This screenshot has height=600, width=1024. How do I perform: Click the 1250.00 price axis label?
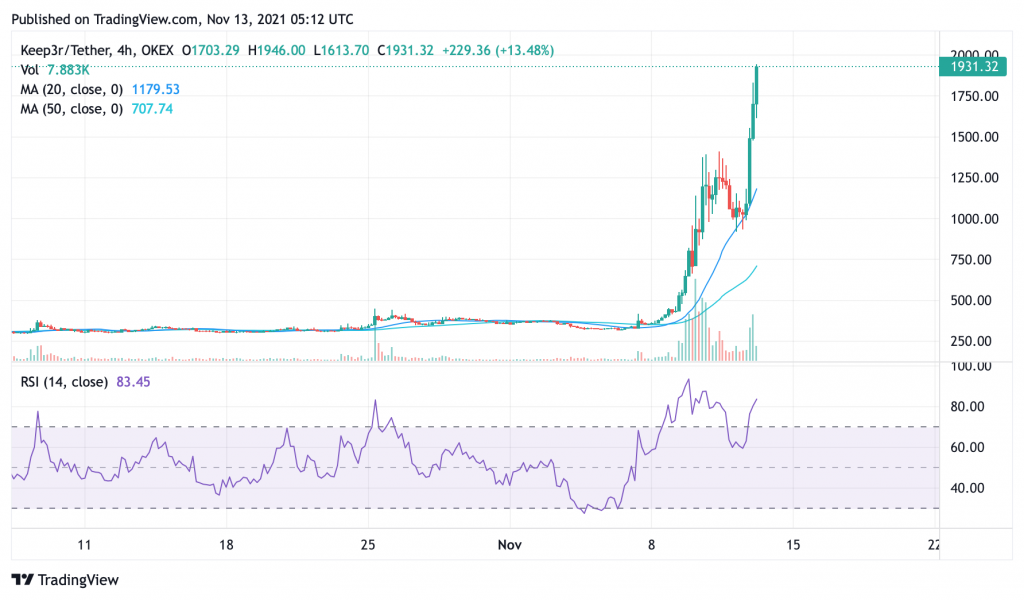click(x=974, y=178)
